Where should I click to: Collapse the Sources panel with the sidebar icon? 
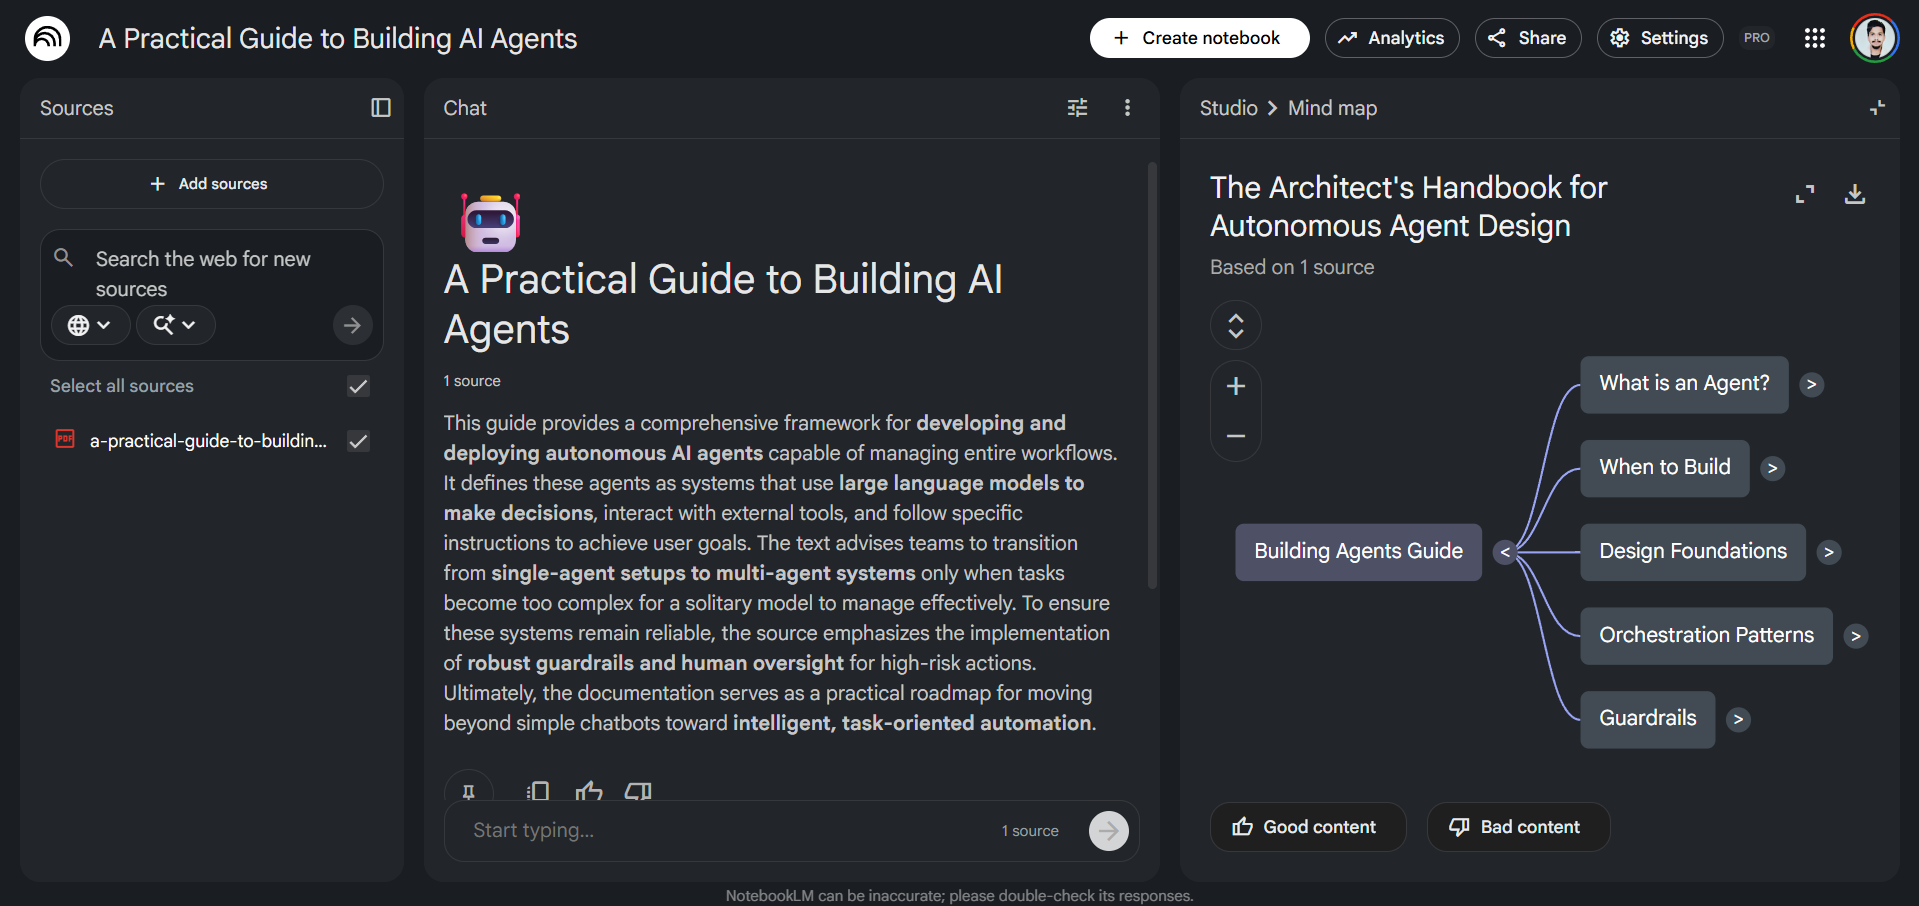click(x=380, y=108)
